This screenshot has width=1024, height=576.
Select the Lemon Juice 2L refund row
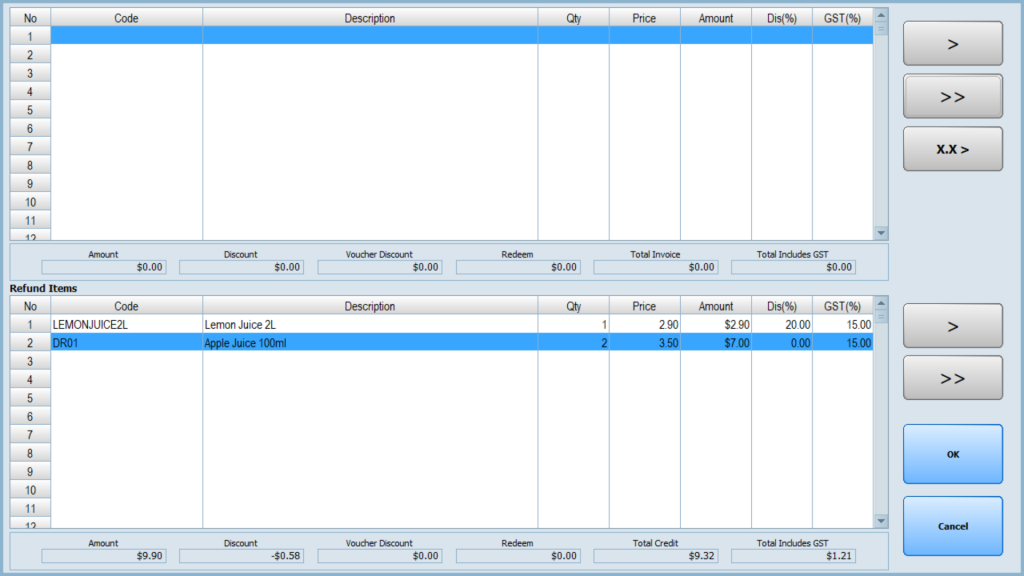click(x=369, y=325)
